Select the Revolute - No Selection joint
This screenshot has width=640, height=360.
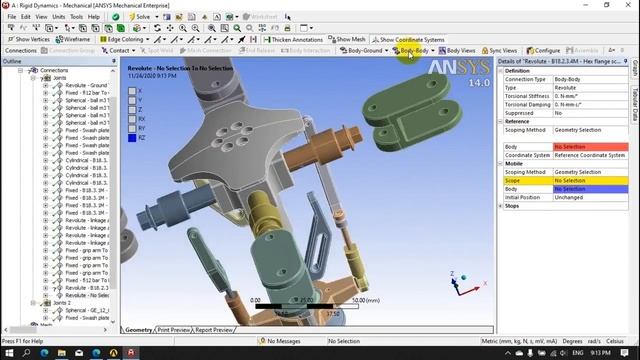[x=87, y=295]
